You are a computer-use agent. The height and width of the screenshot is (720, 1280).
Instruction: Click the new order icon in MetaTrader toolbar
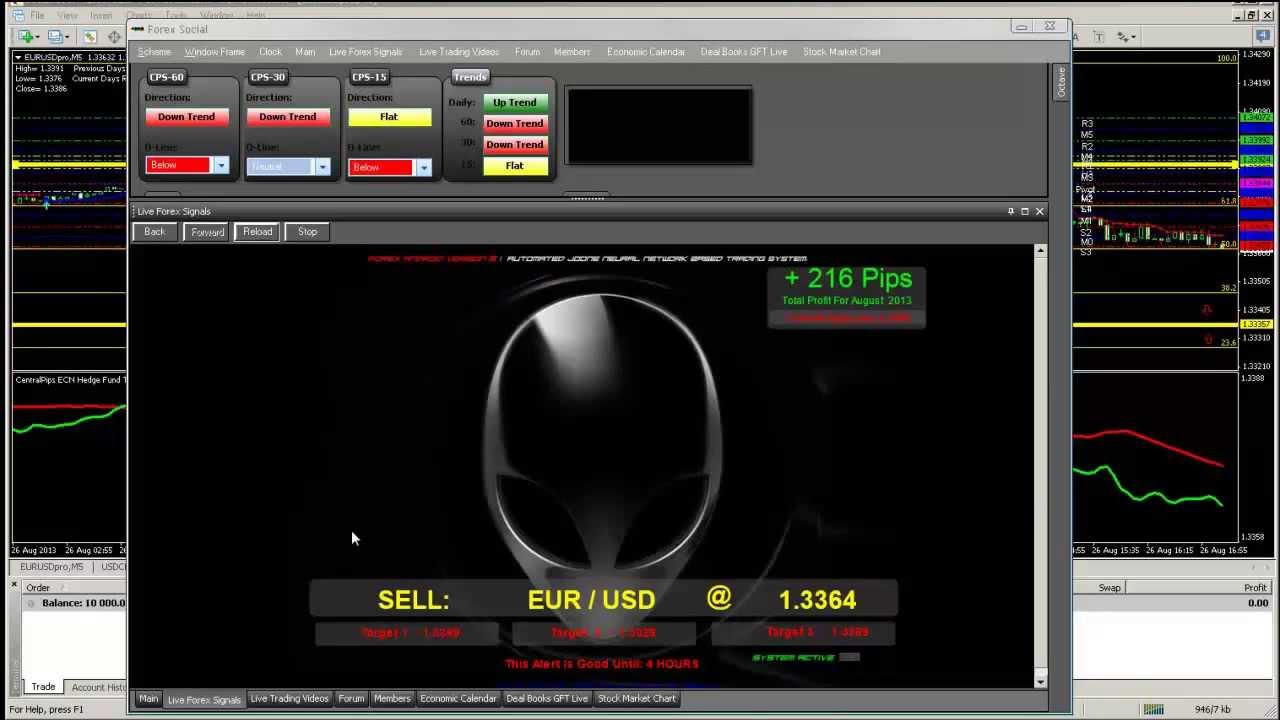pos(26,36)
